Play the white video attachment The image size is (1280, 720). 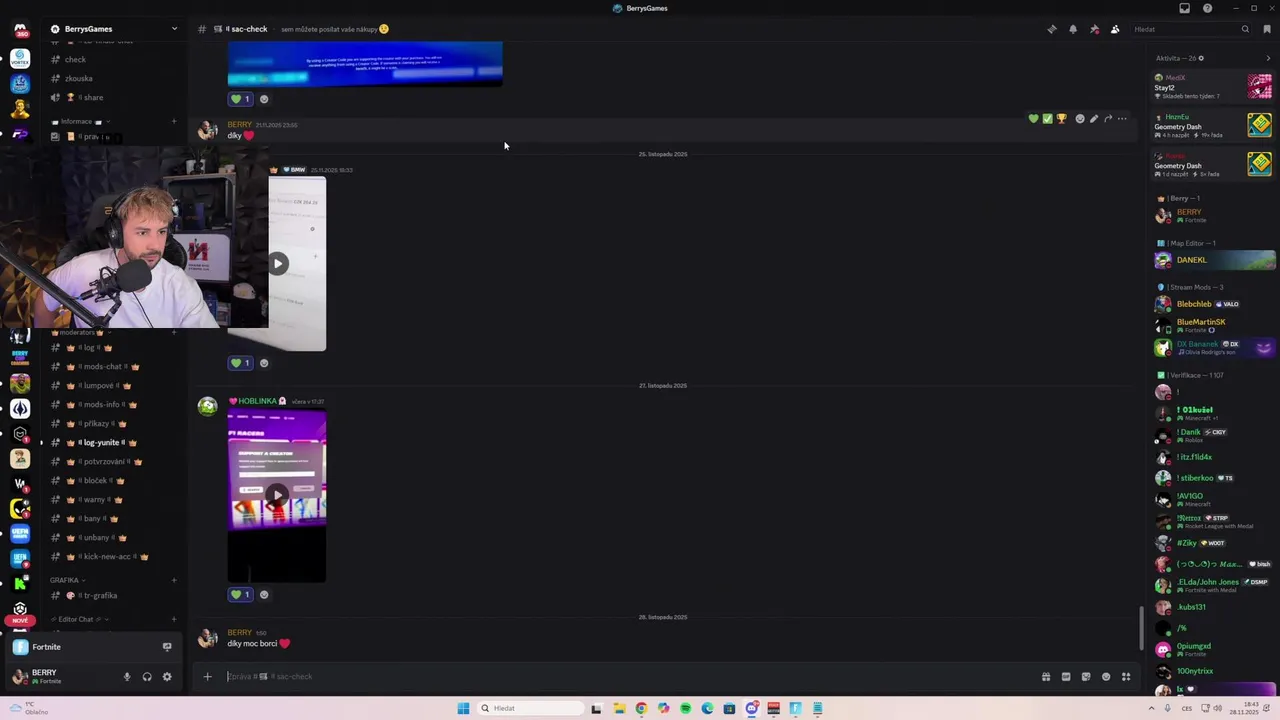pos(278,264)
